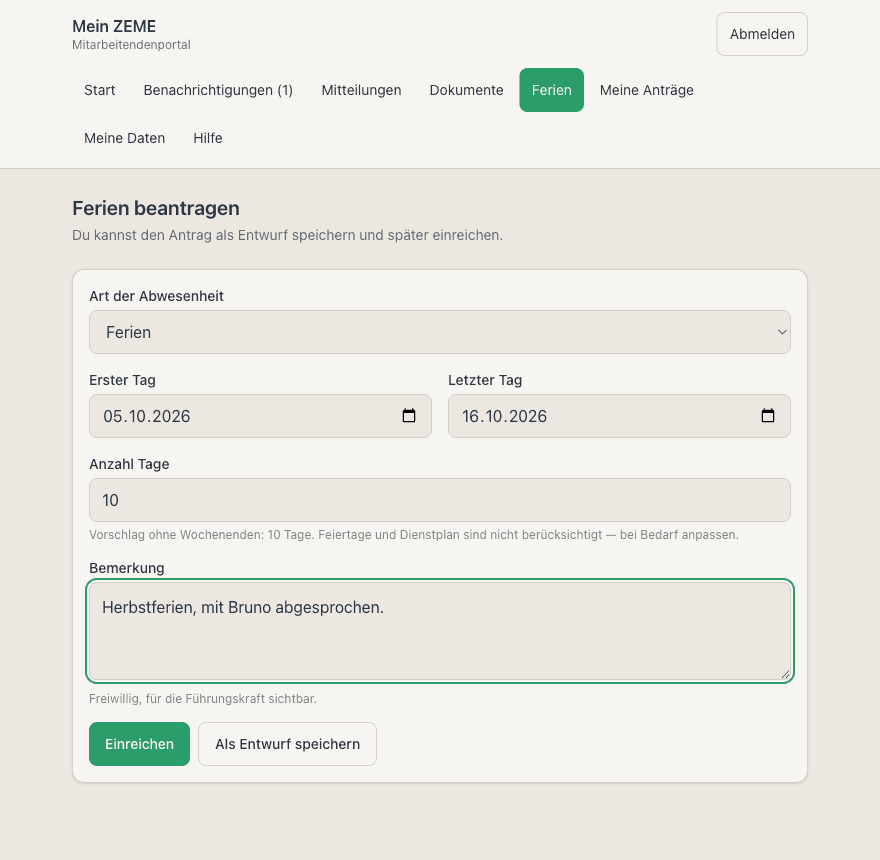Screen dimensions: 880x860
Task: Click the Letzter Tag label
Action: 485,380
